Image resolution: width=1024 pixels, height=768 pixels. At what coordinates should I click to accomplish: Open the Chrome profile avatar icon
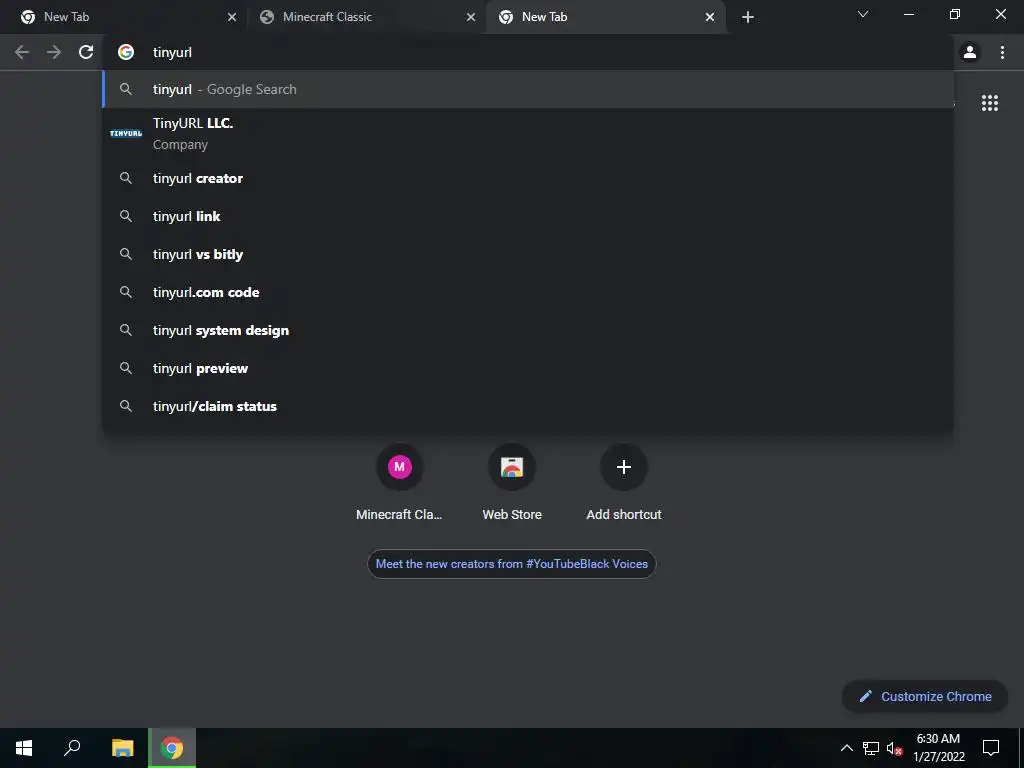pyautogui.click(x=970, y=52)
